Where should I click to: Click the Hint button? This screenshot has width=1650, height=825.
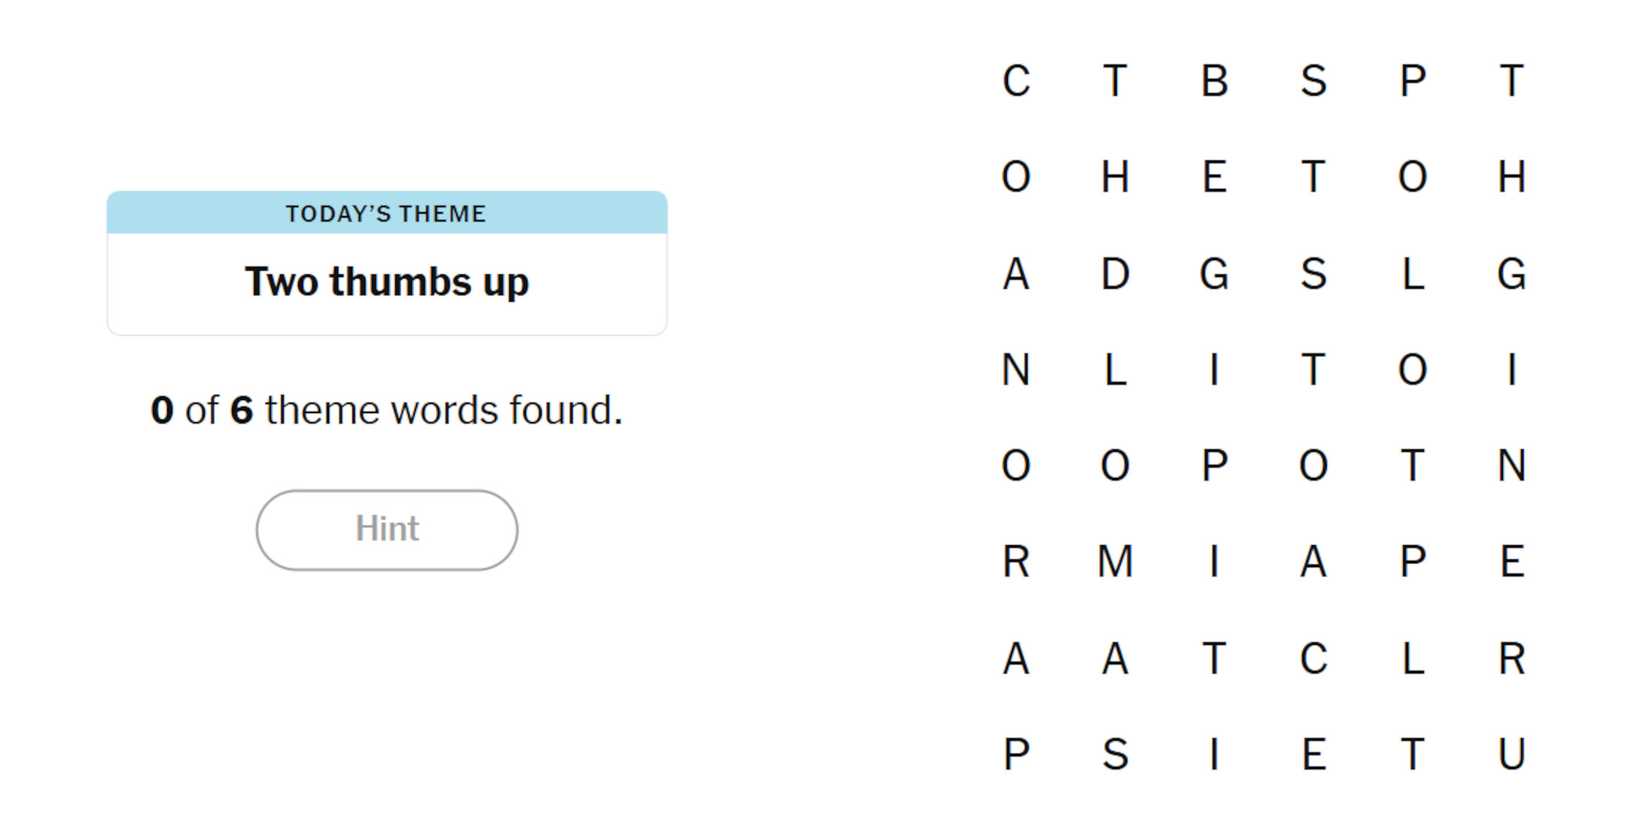387,529
